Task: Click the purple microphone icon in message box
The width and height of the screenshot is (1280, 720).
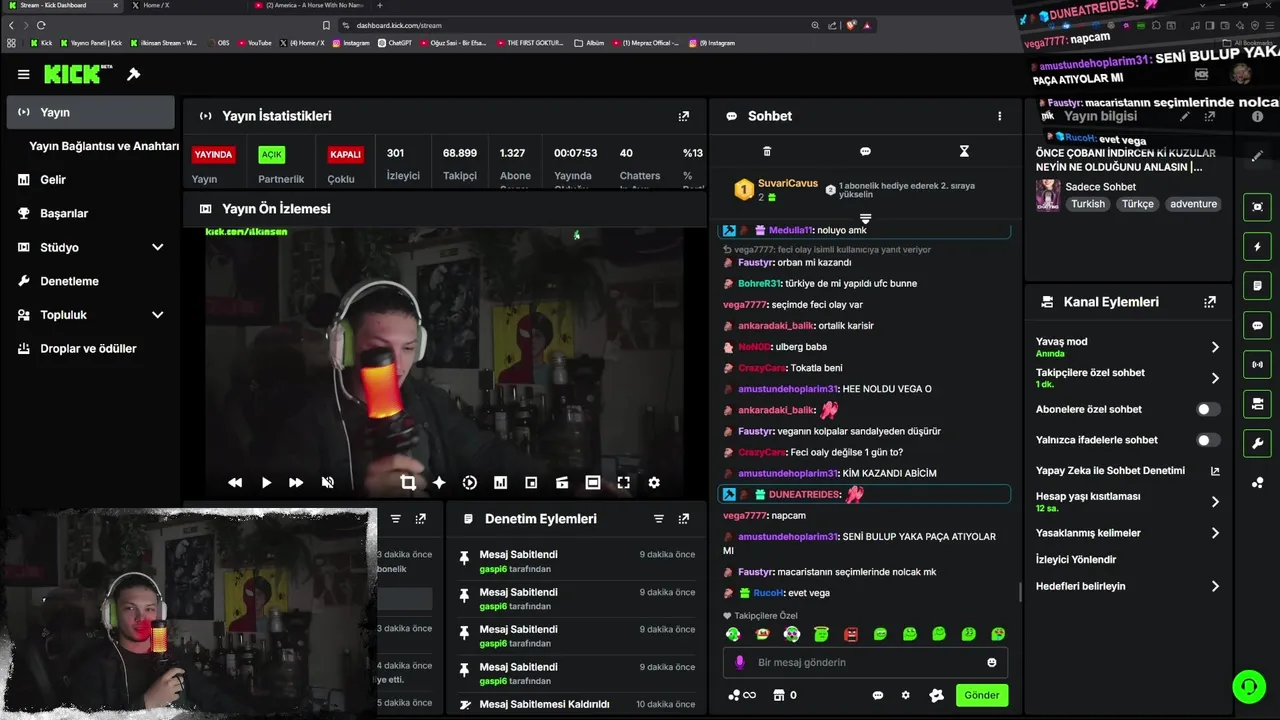Action: click(x=740, y=662)
